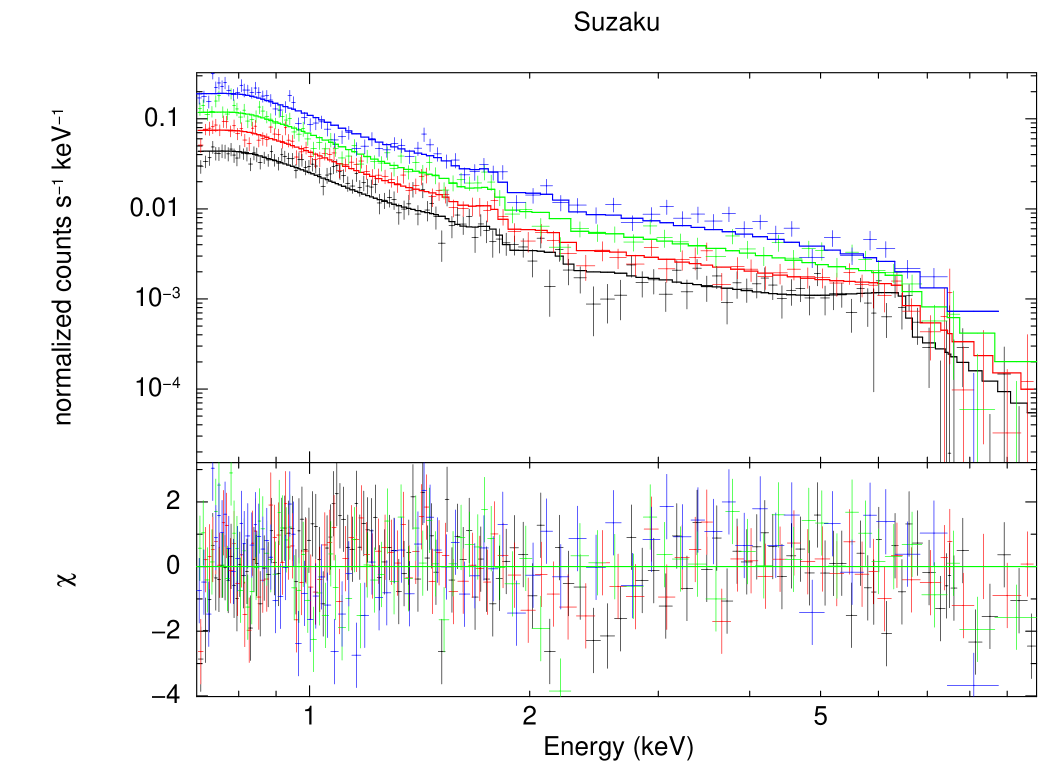Click the Energy (keV) x-axis label
The image size is (1039, 761).
pos(618,747)
